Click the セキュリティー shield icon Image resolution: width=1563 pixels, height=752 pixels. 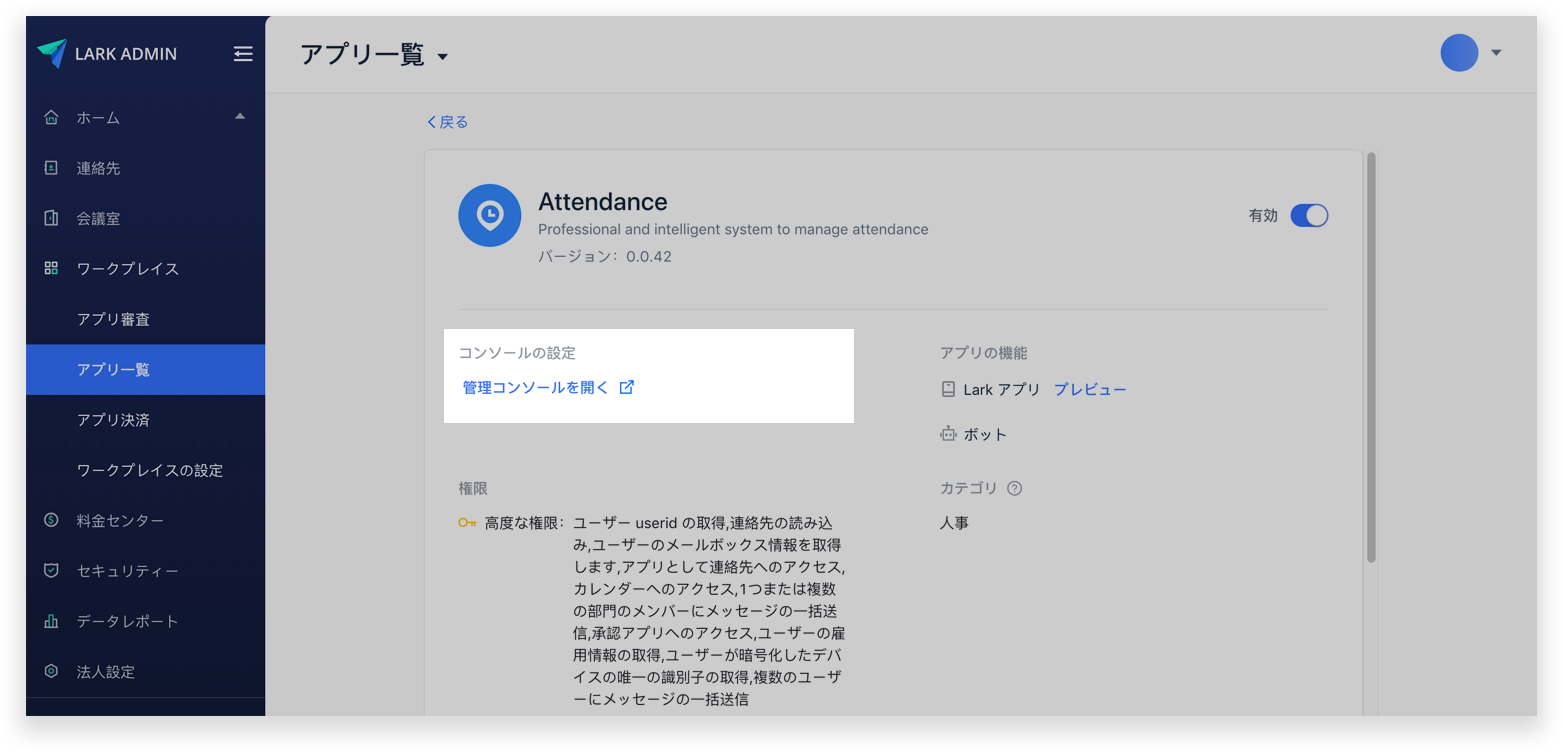pos(52,570)
